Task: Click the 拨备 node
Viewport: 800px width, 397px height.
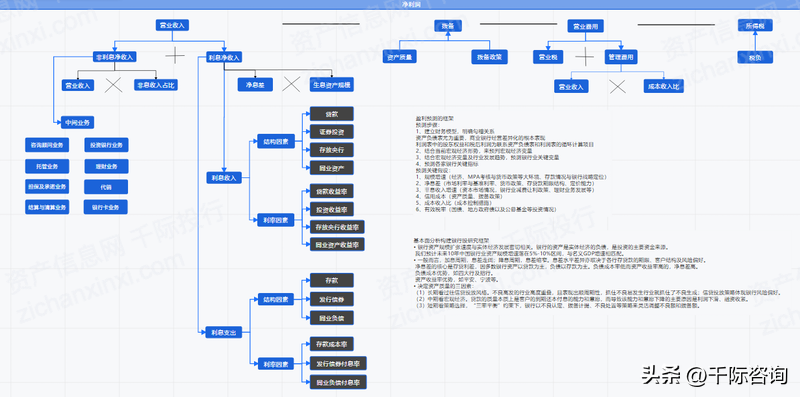Action: [448, 26]
